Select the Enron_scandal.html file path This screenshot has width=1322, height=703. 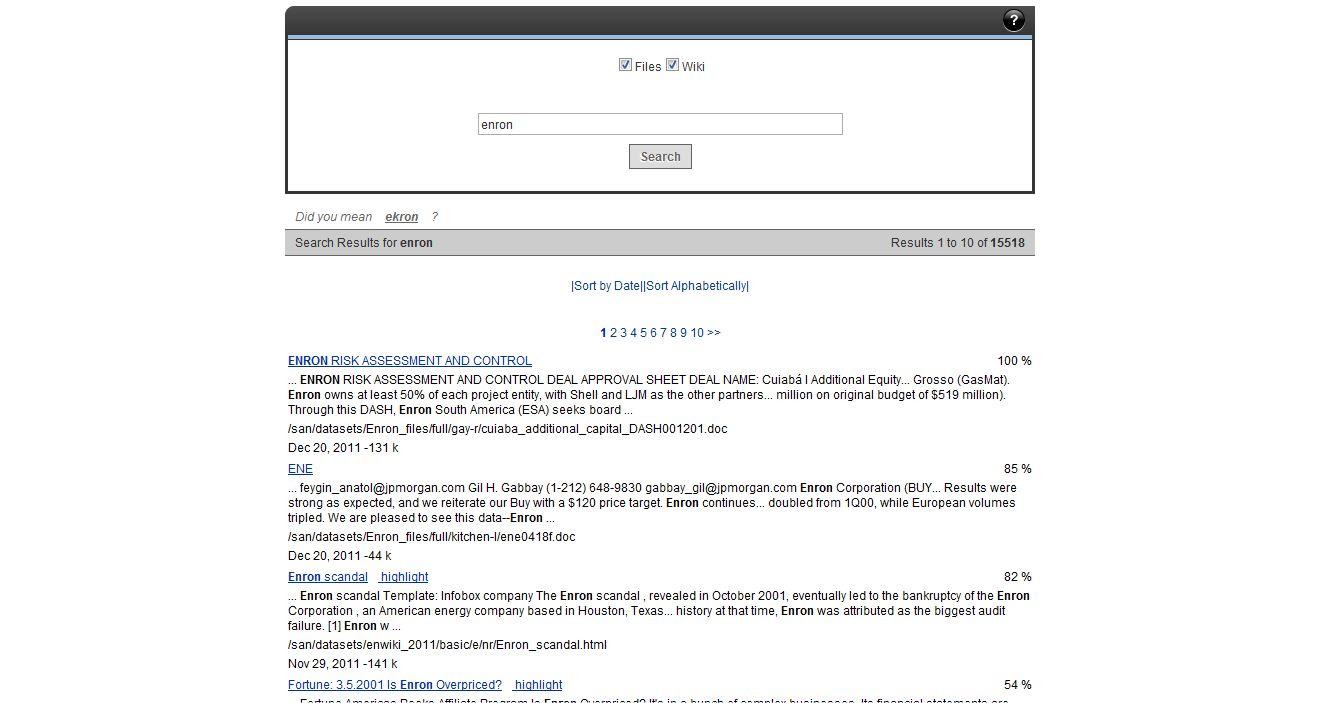click(447, 645)
